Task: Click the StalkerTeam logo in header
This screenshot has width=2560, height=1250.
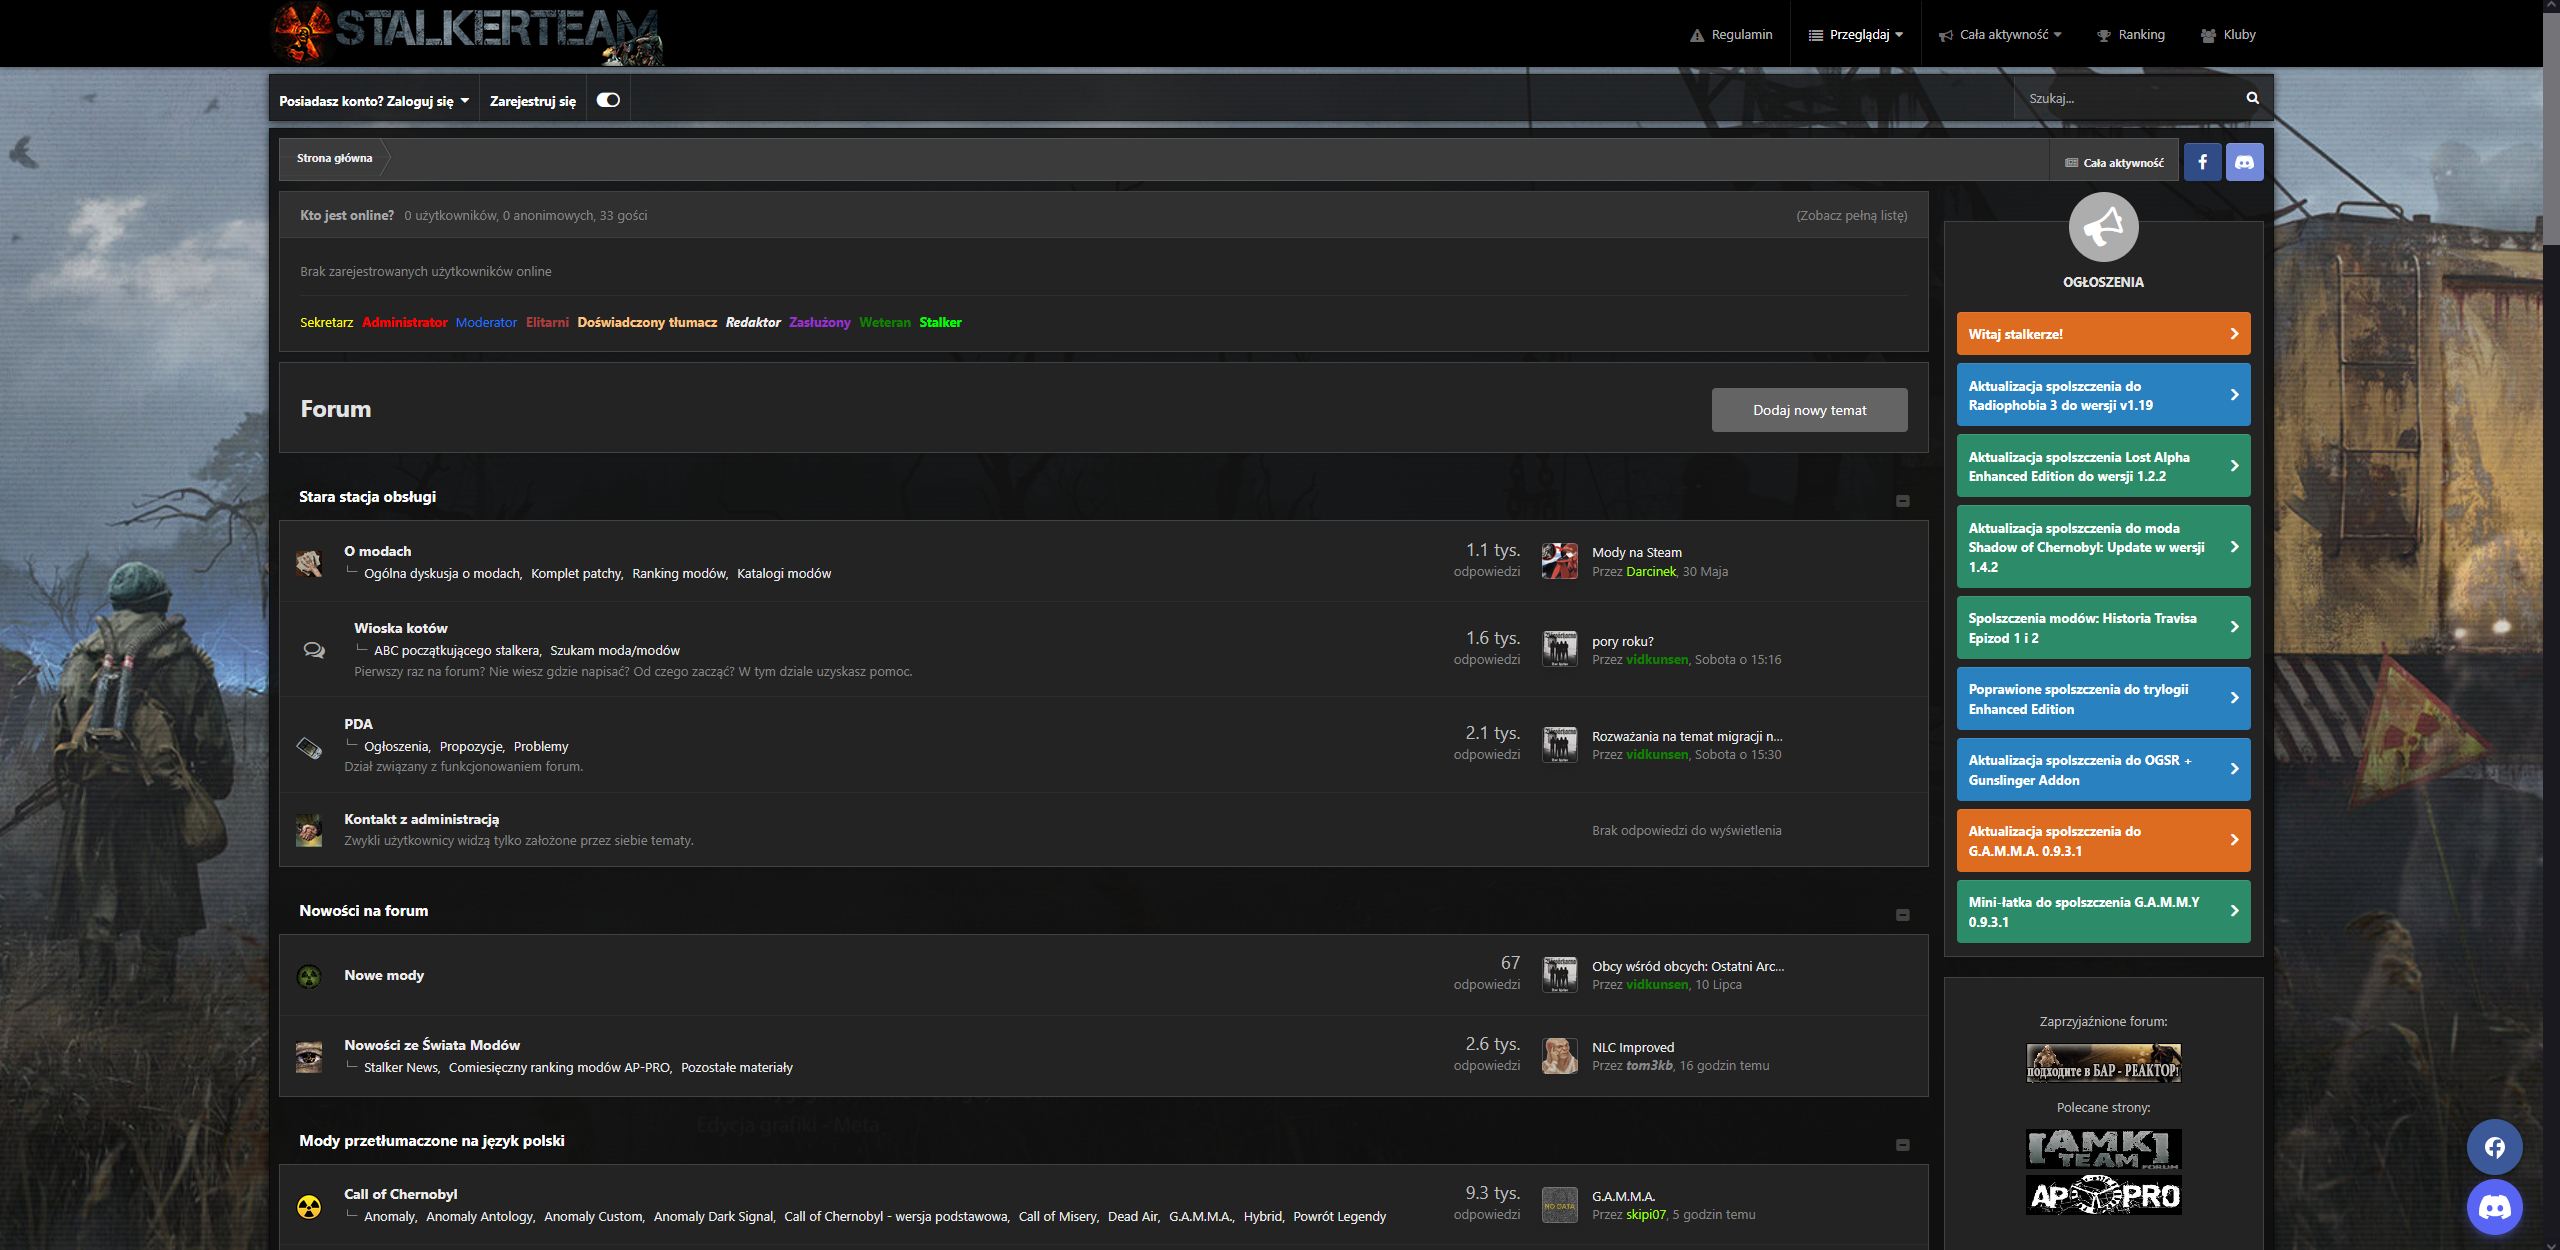Action: (x=467, y=34)
